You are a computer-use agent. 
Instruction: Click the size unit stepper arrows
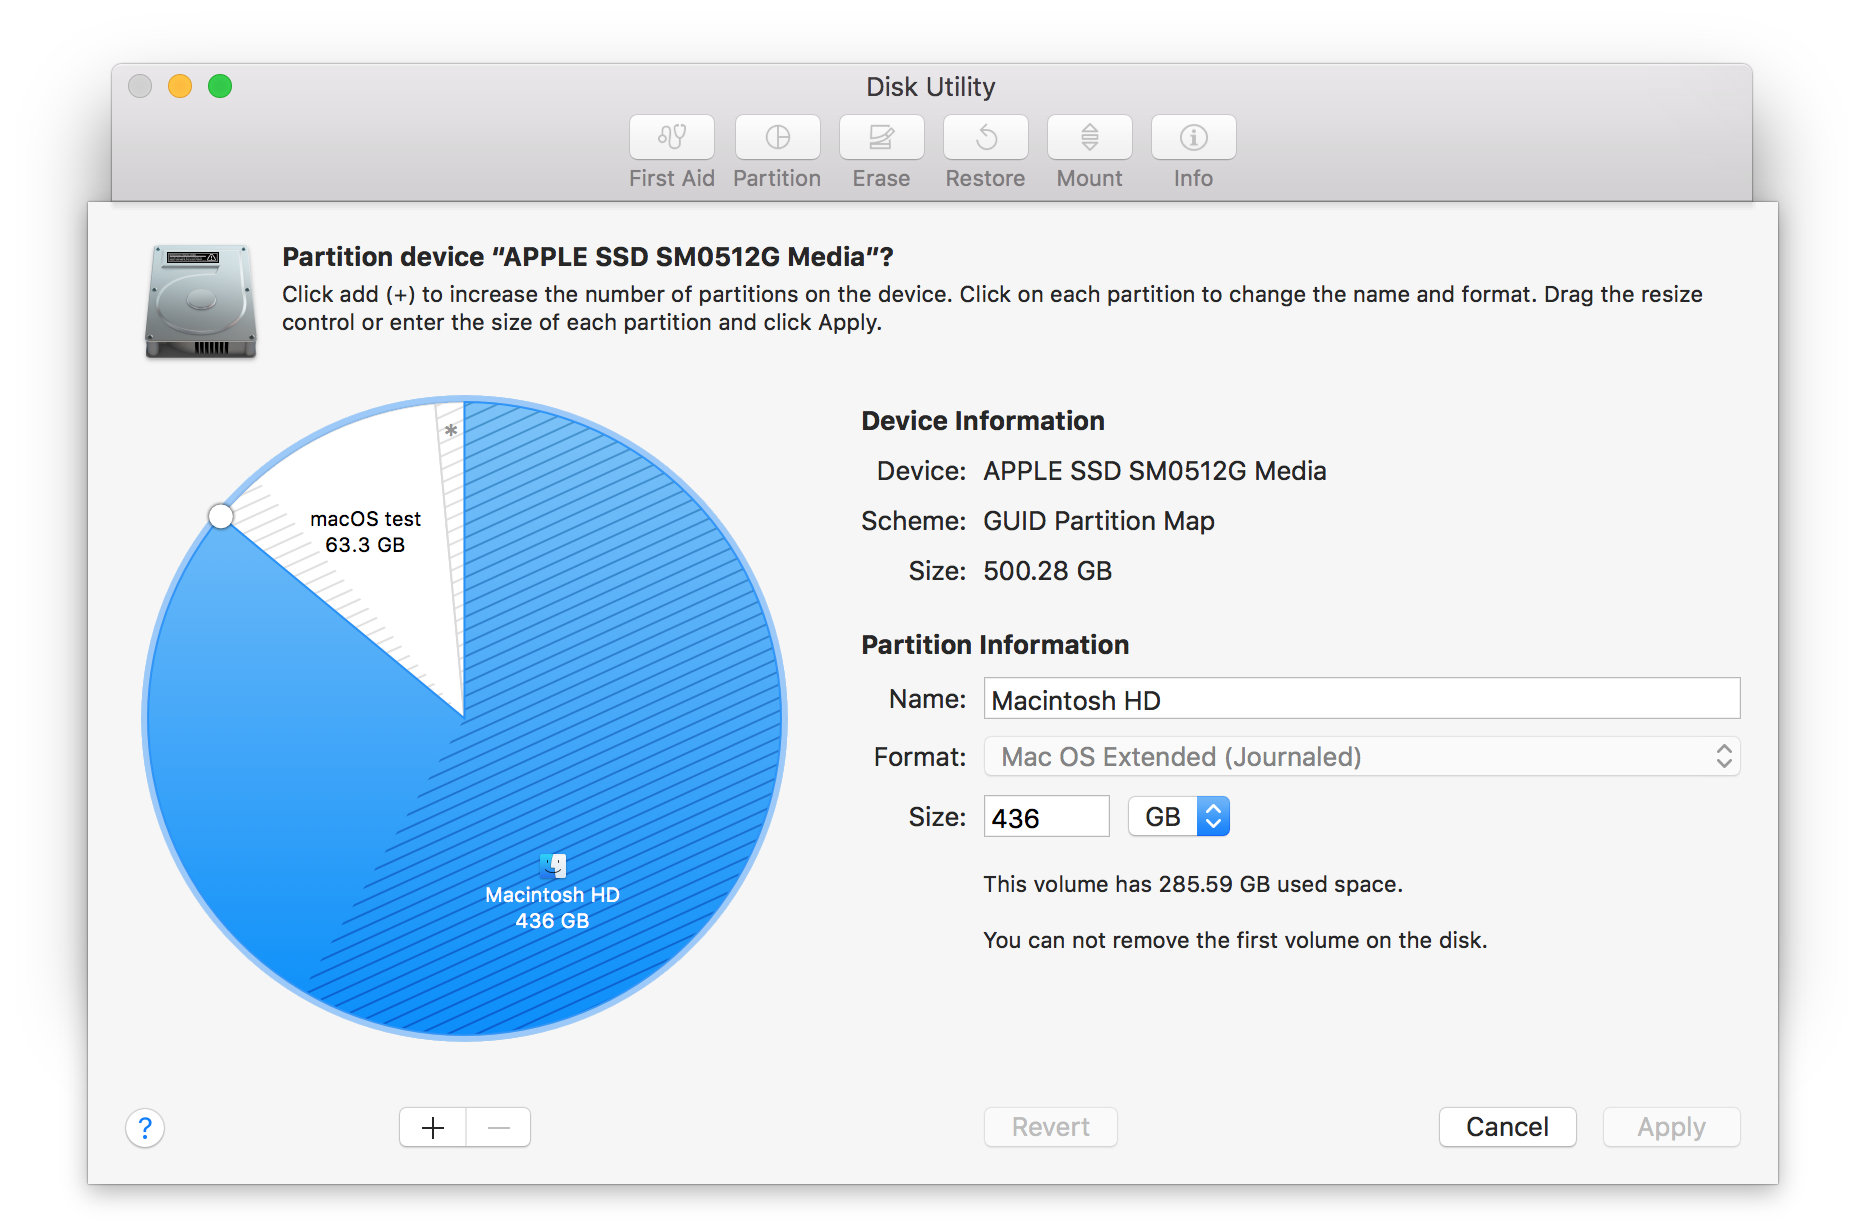pyautogui.click(x=1213, y=816)
